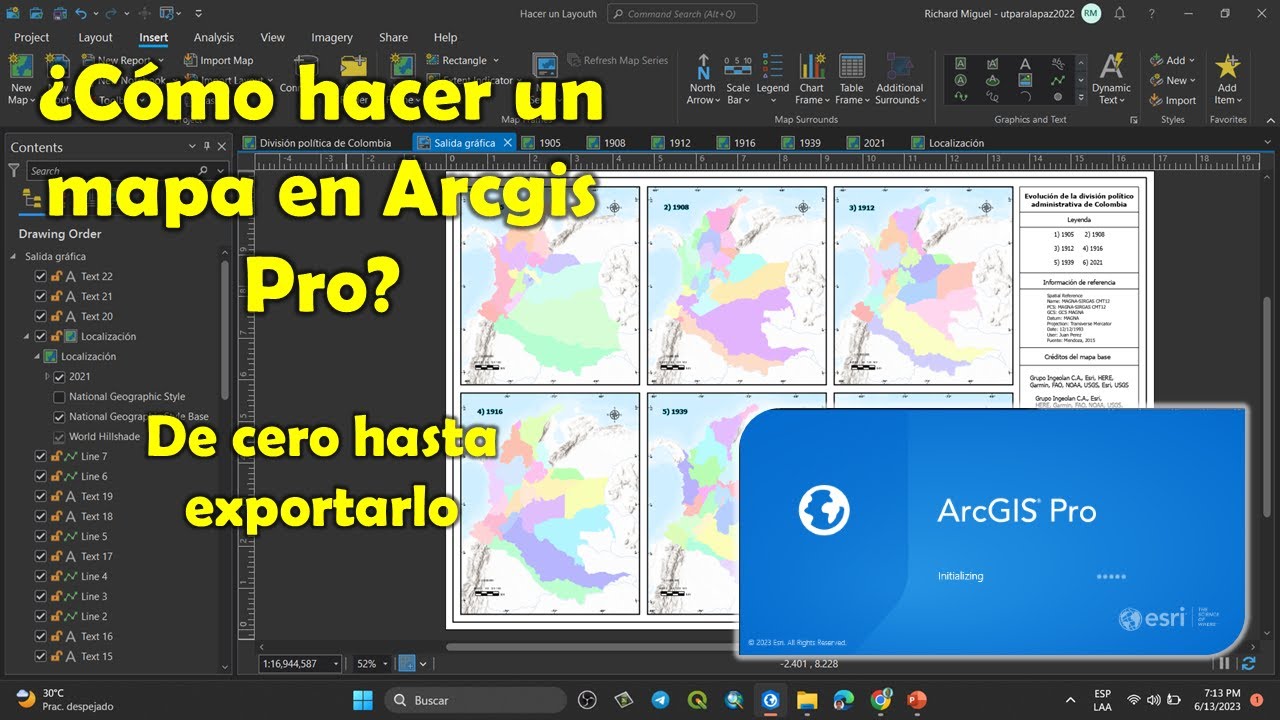1280x720 pixels.
Task: Open the 52% zoom dropdown
Action: (x=386, y=663)
